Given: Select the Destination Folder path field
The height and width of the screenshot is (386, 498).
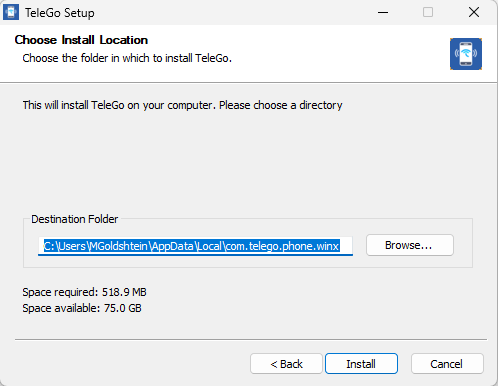Looking at the screenshot, I should 195,246.
